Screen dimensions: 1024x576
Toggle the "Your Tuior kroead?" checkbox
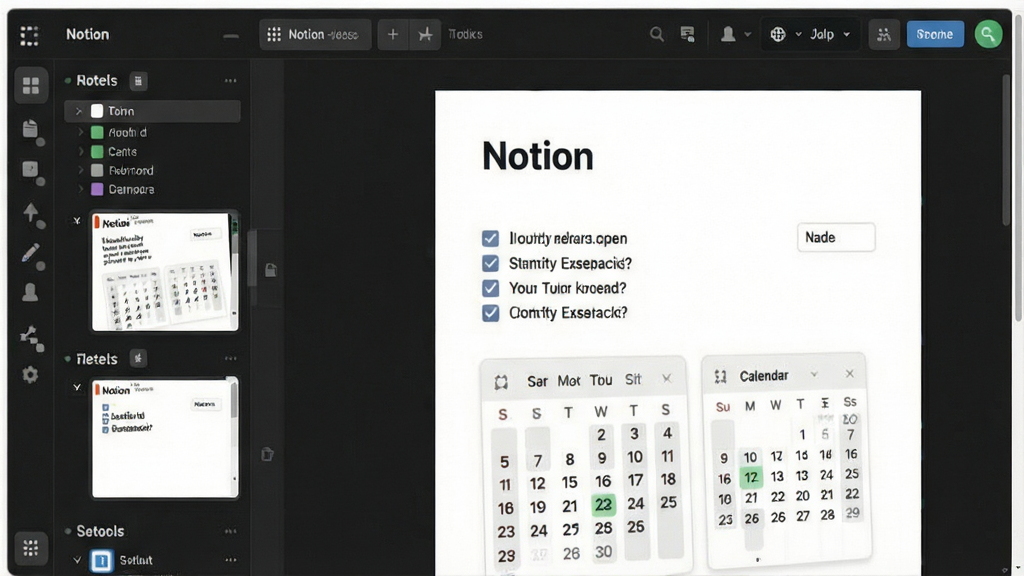coord(490,288)
